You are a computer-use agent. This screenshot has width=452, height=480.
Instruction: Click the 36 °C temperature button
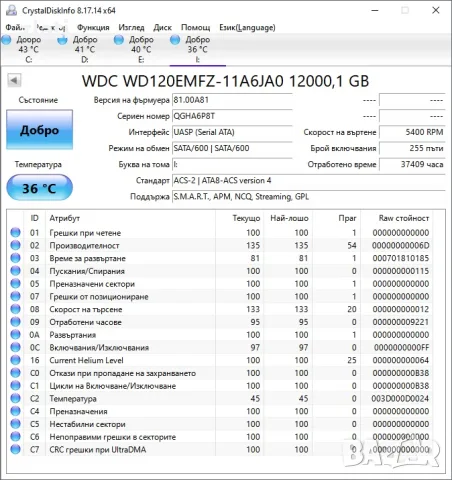tap(40, 188)
